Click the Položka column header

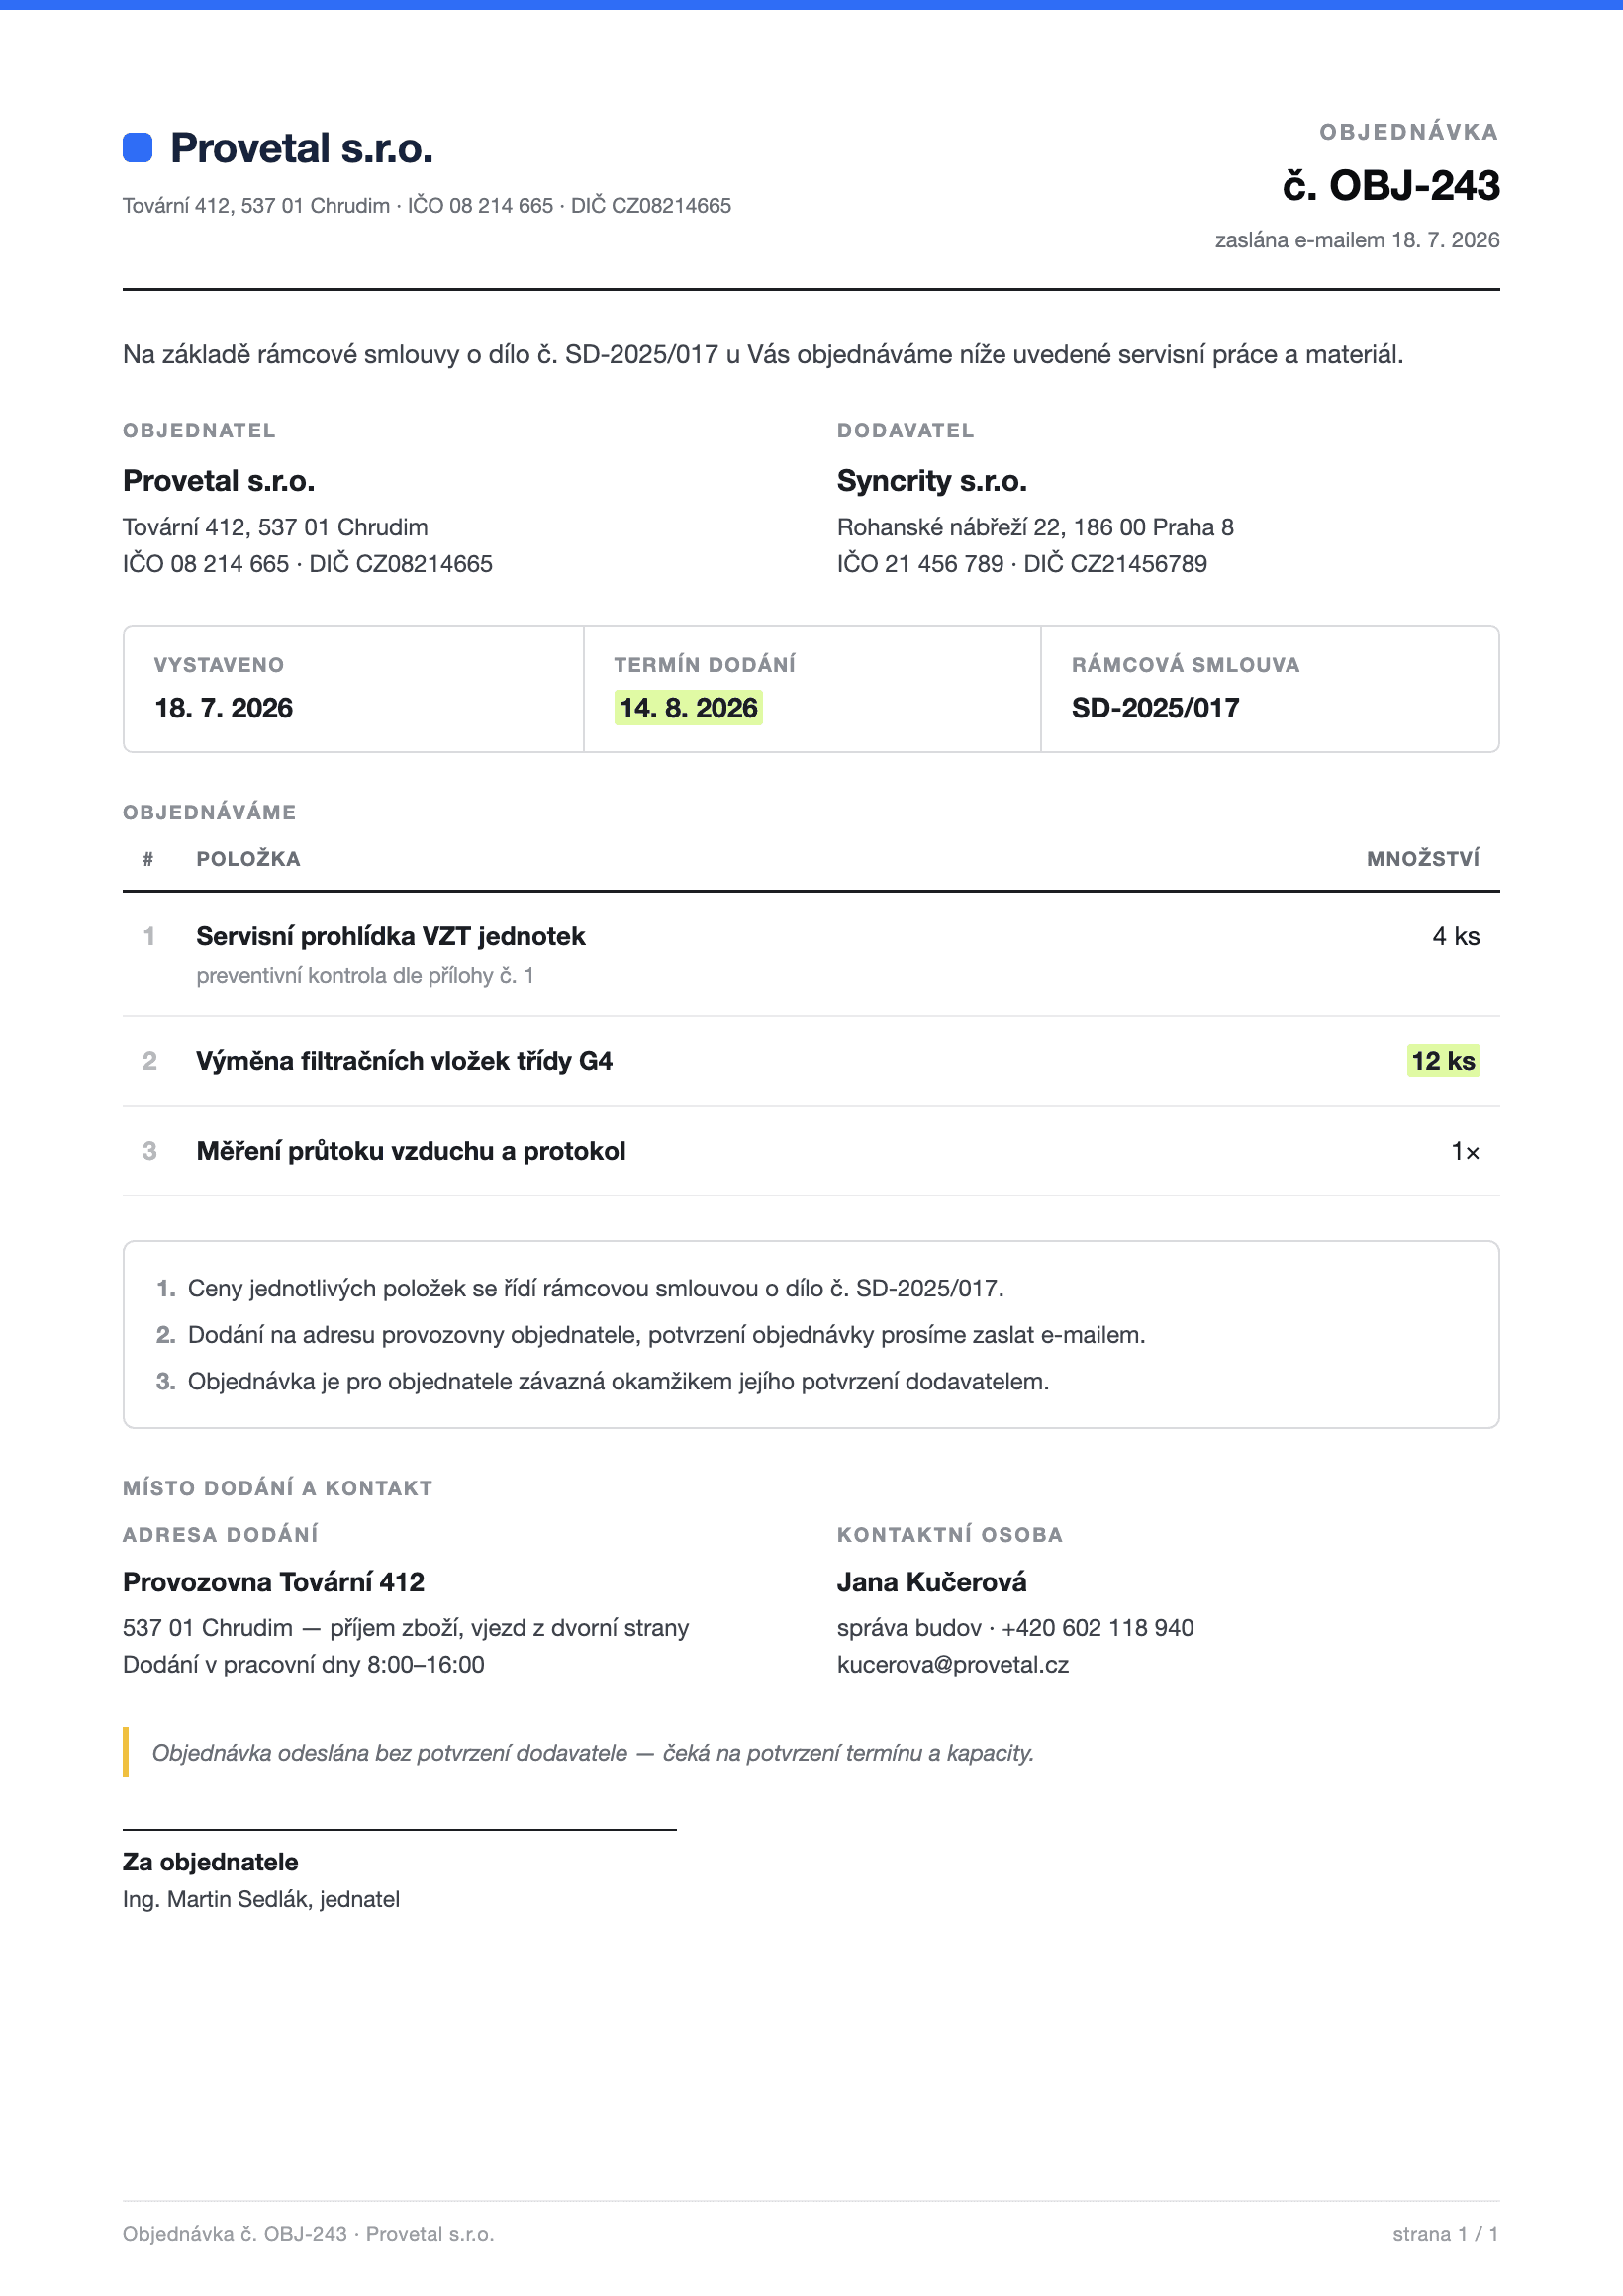click(x=248, y=858)
